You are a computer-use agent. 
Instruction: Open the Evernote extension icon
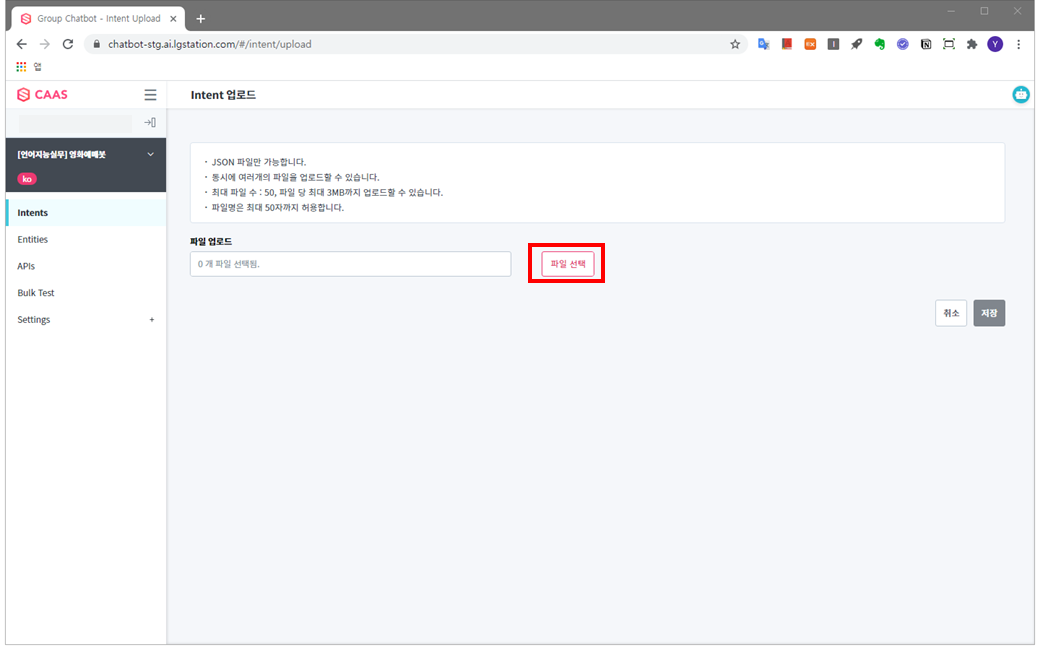pyautogui.click(x=880, y=44)
